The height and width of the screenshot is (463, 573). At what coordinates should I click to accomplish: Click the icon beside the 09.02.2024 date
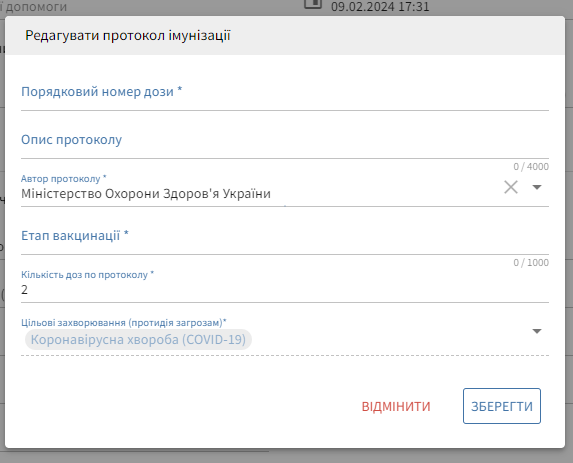pos(313,4)
